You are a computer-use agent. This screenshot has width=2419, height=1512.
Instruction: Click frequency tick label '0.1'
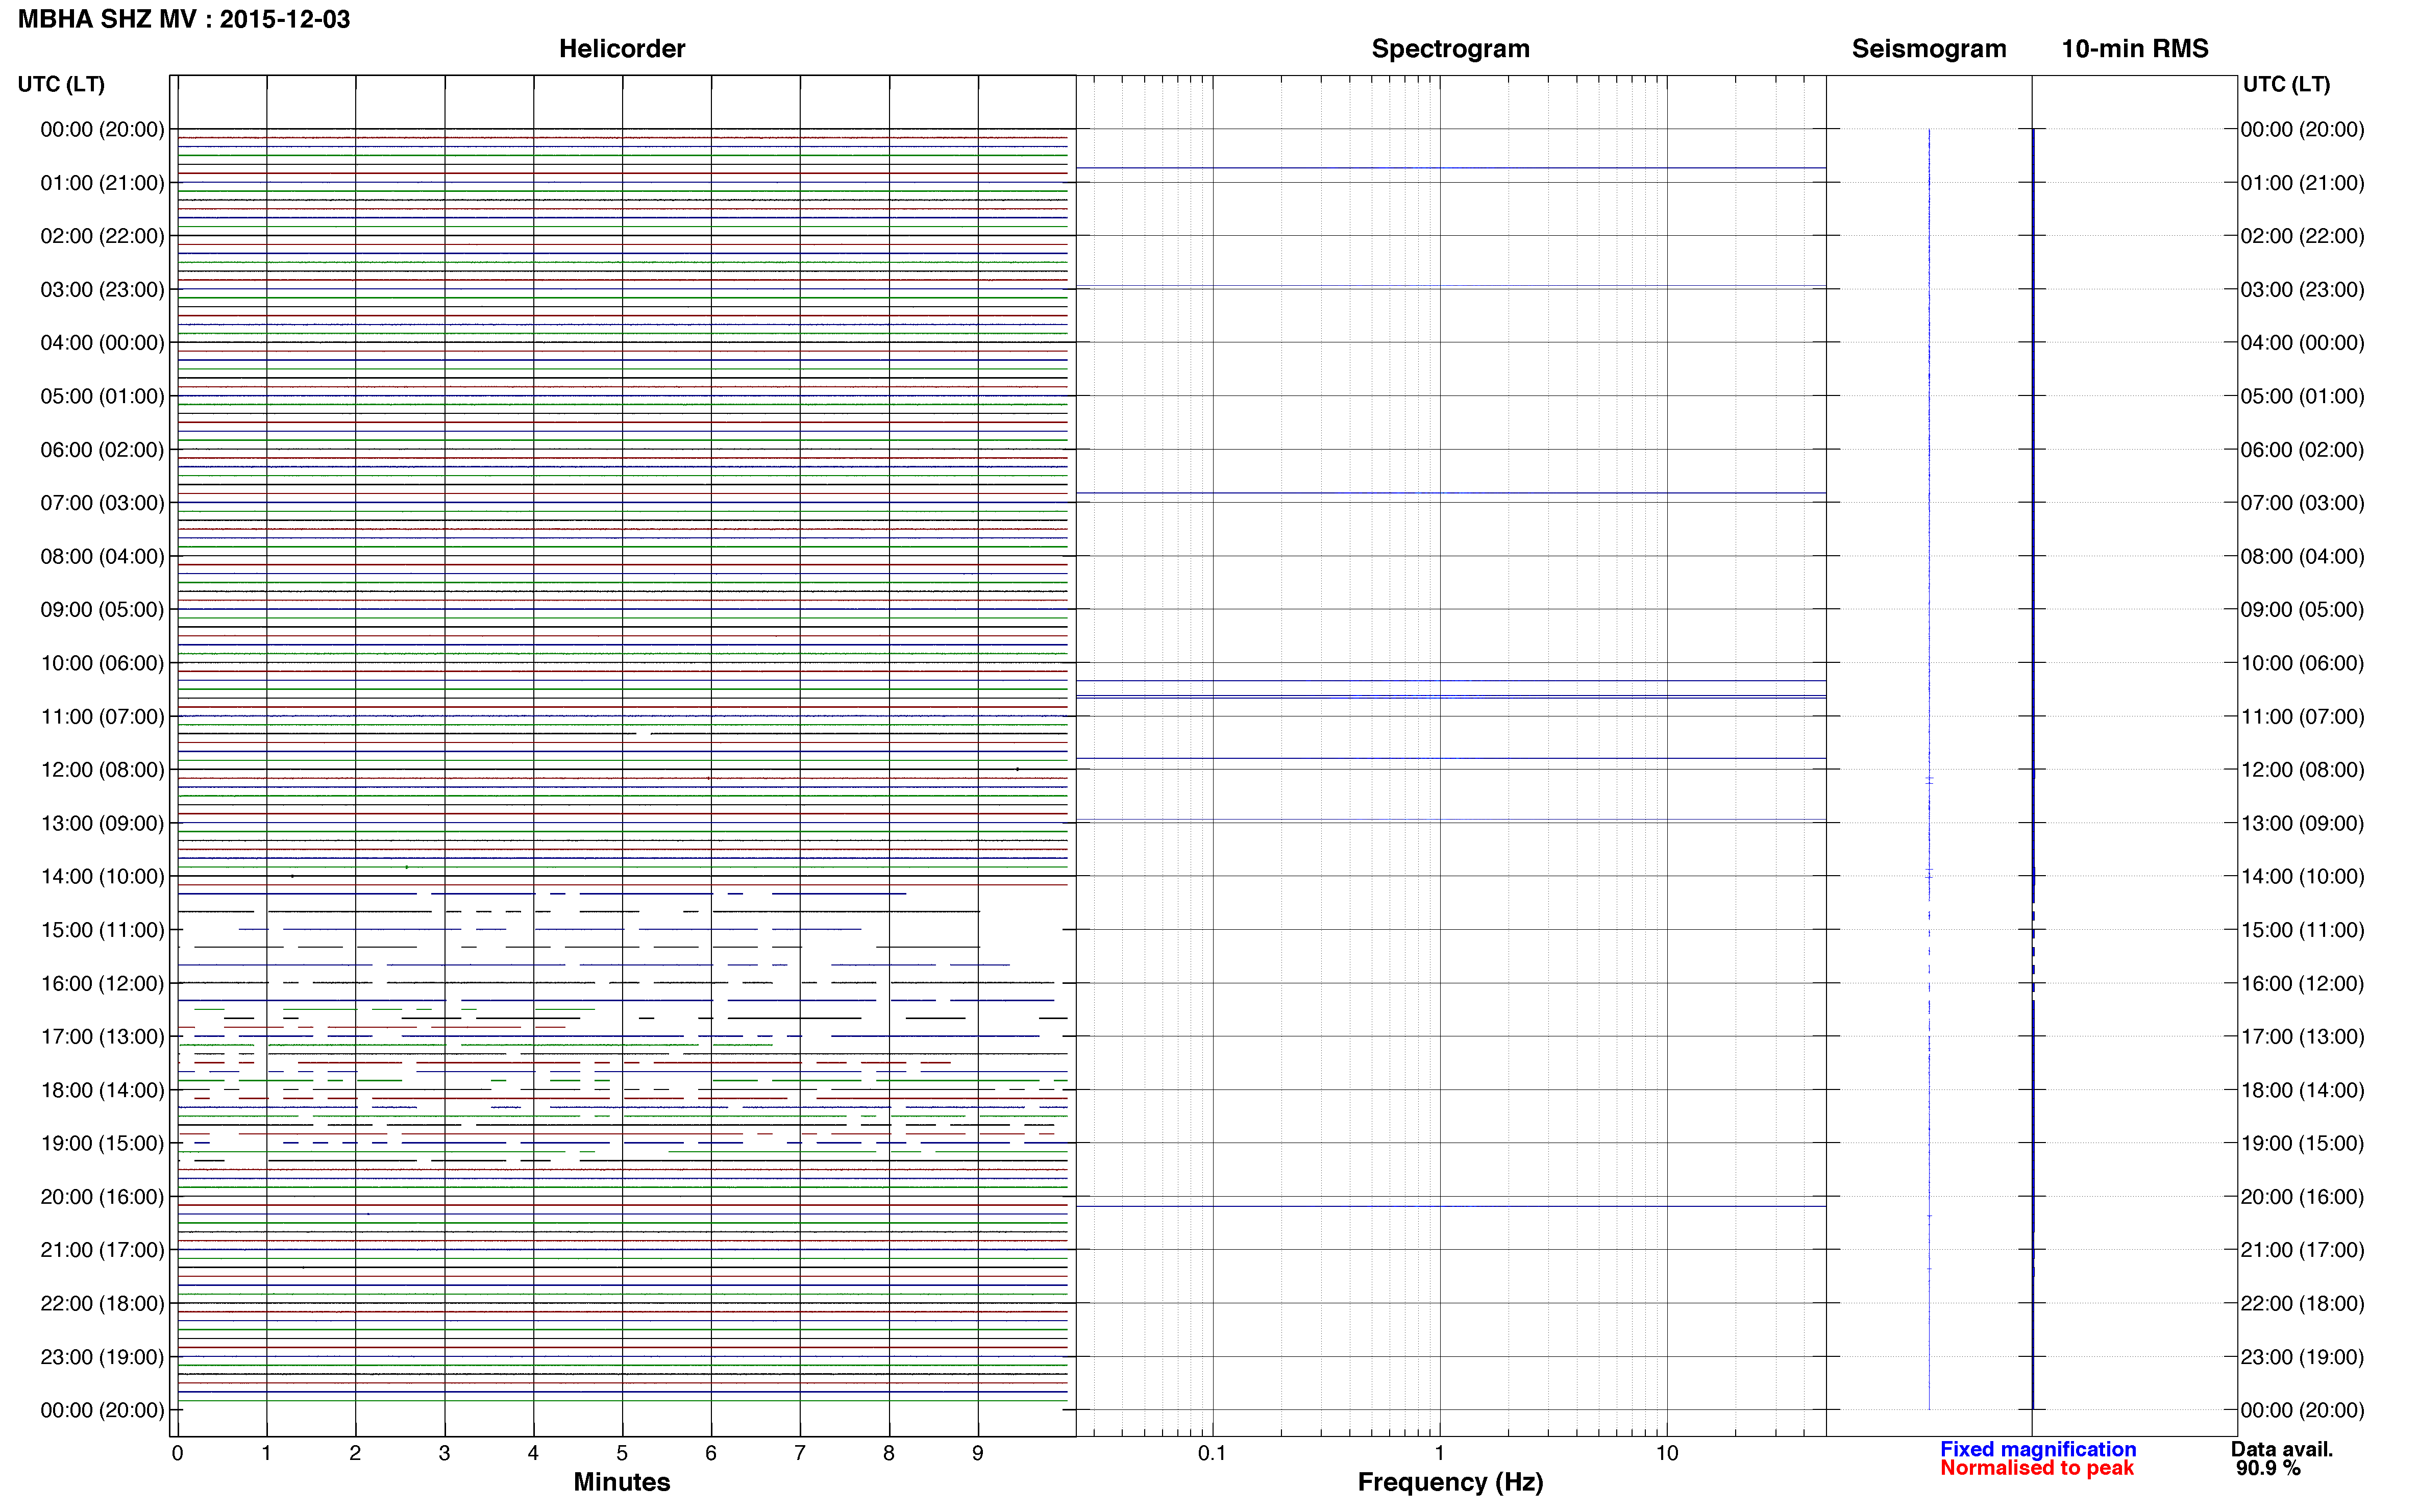click(x=1212, y=1454)
